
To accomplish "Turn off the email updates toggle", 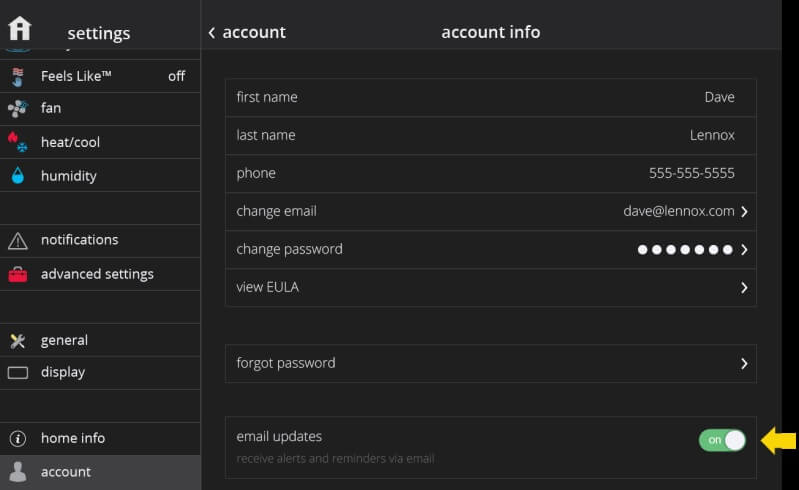I will (x=722, y=440).
